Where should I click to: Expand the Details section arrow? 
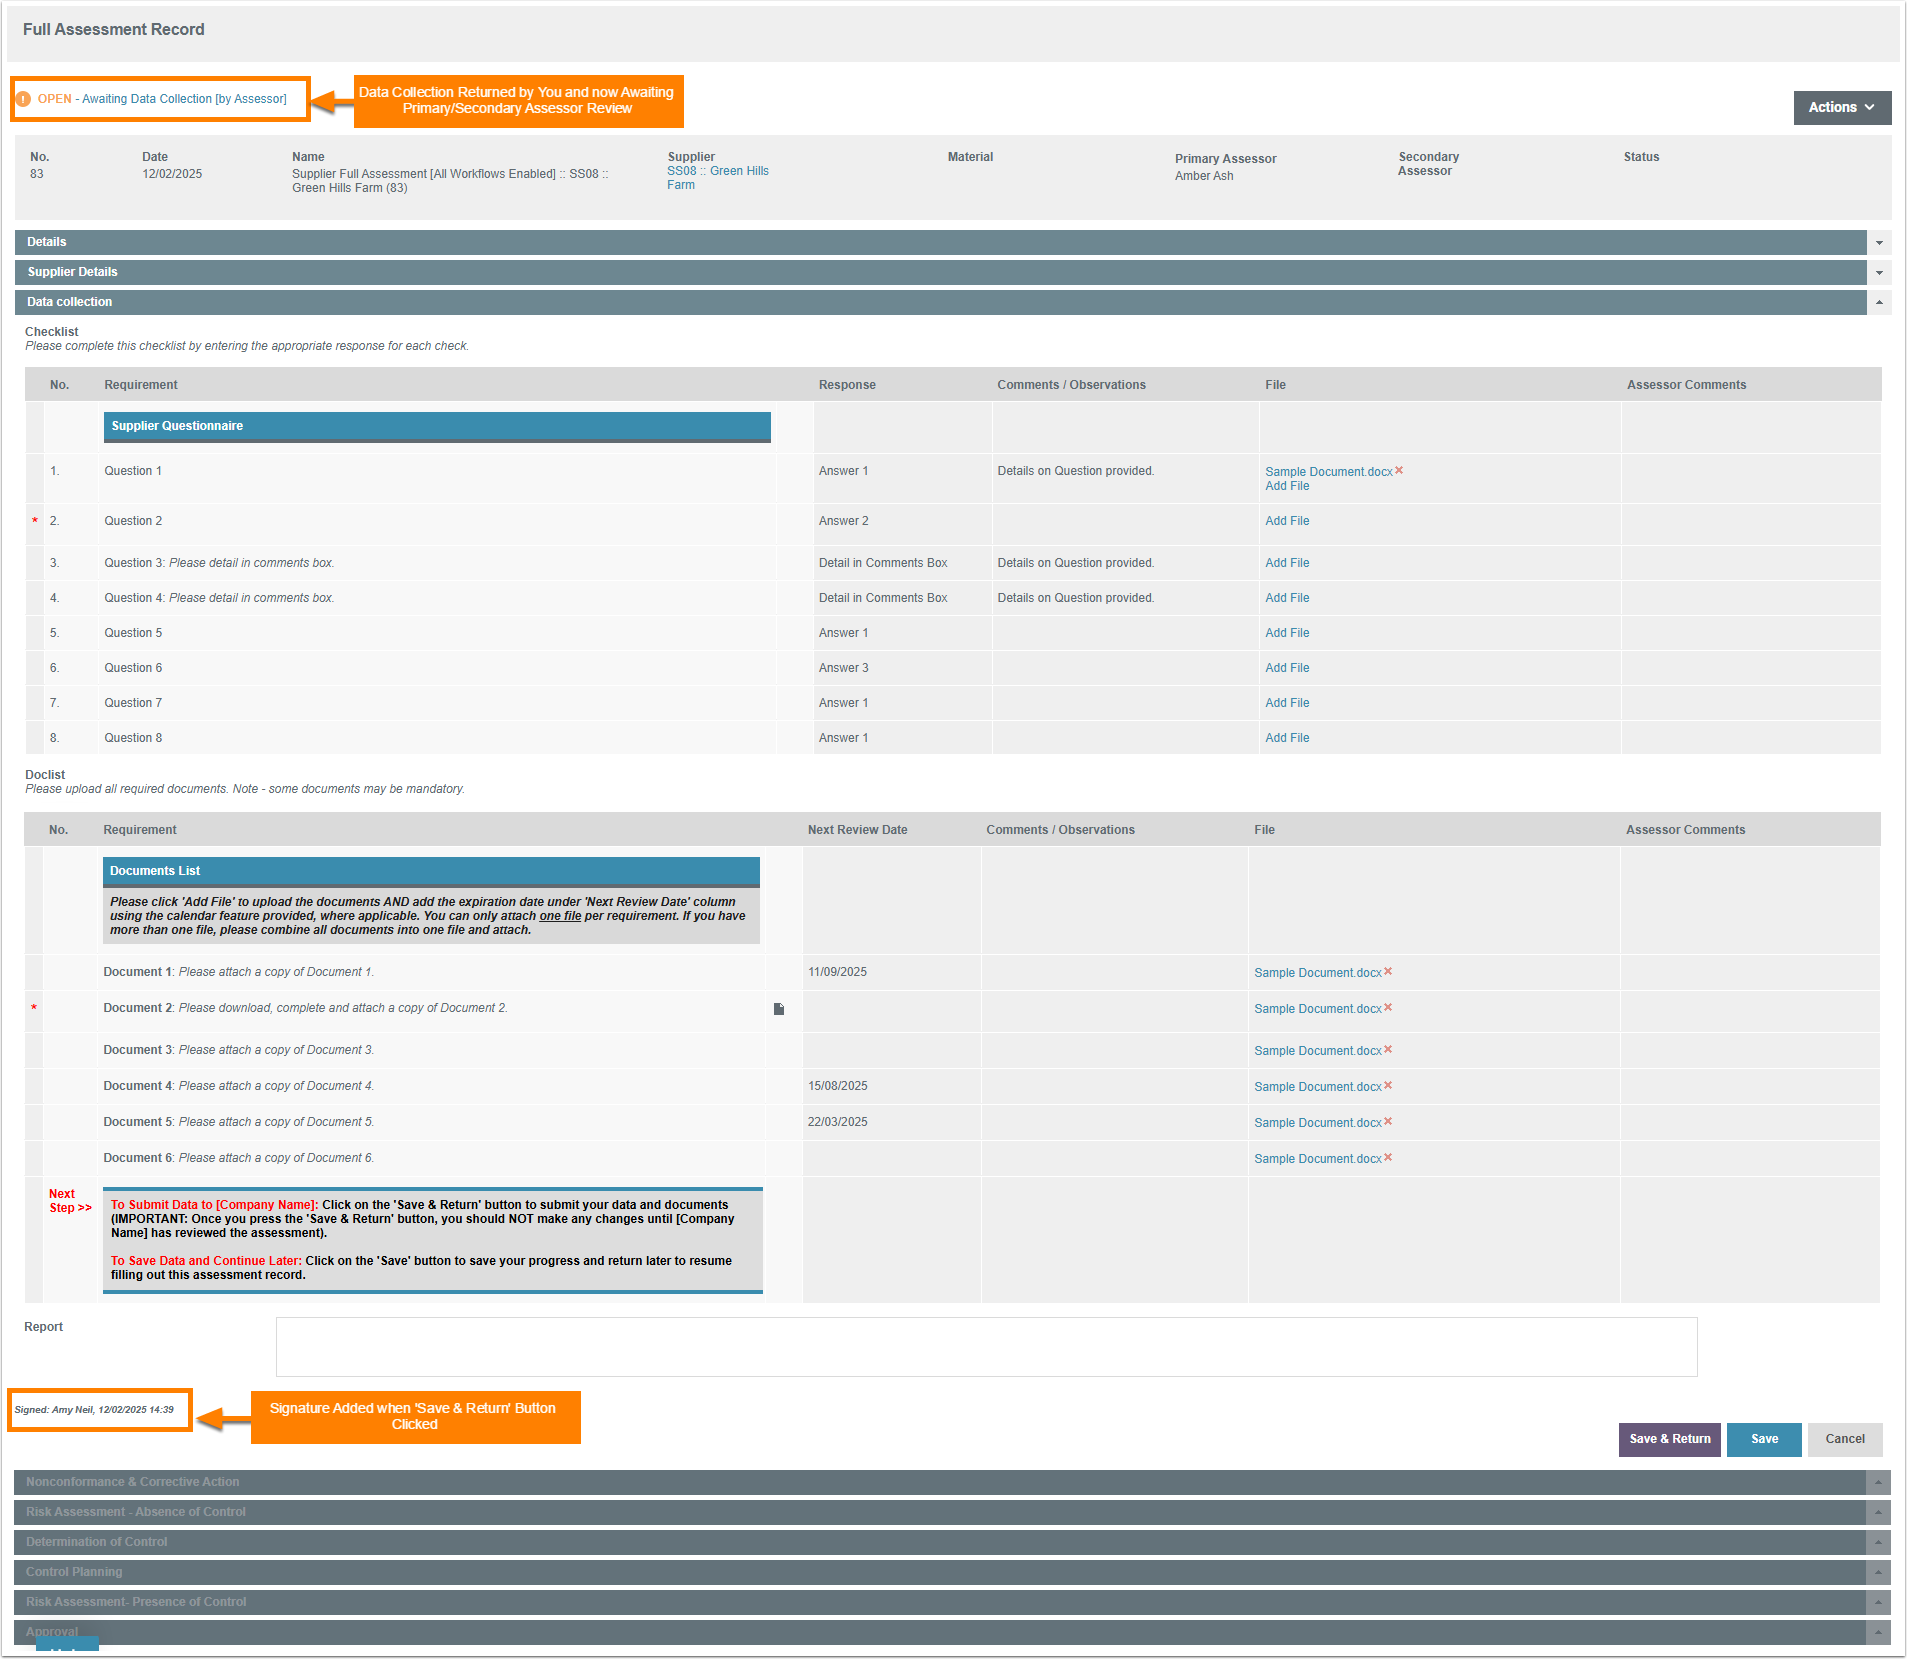pyautogui.click(x=1879, y=243)
